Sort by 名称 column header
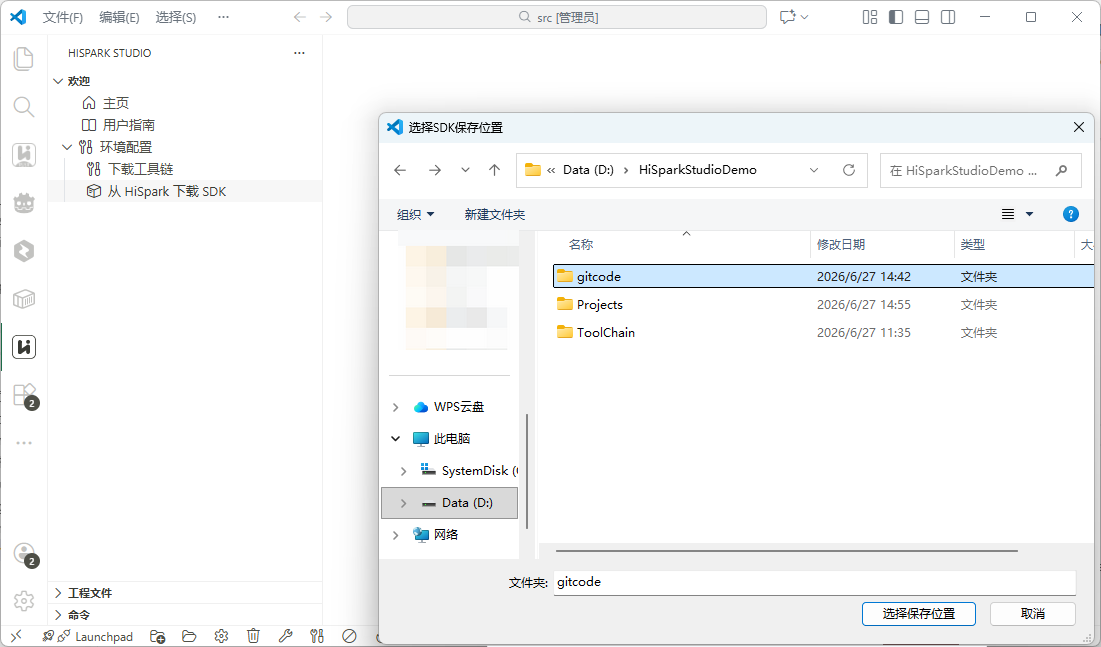 click(581, 244)
